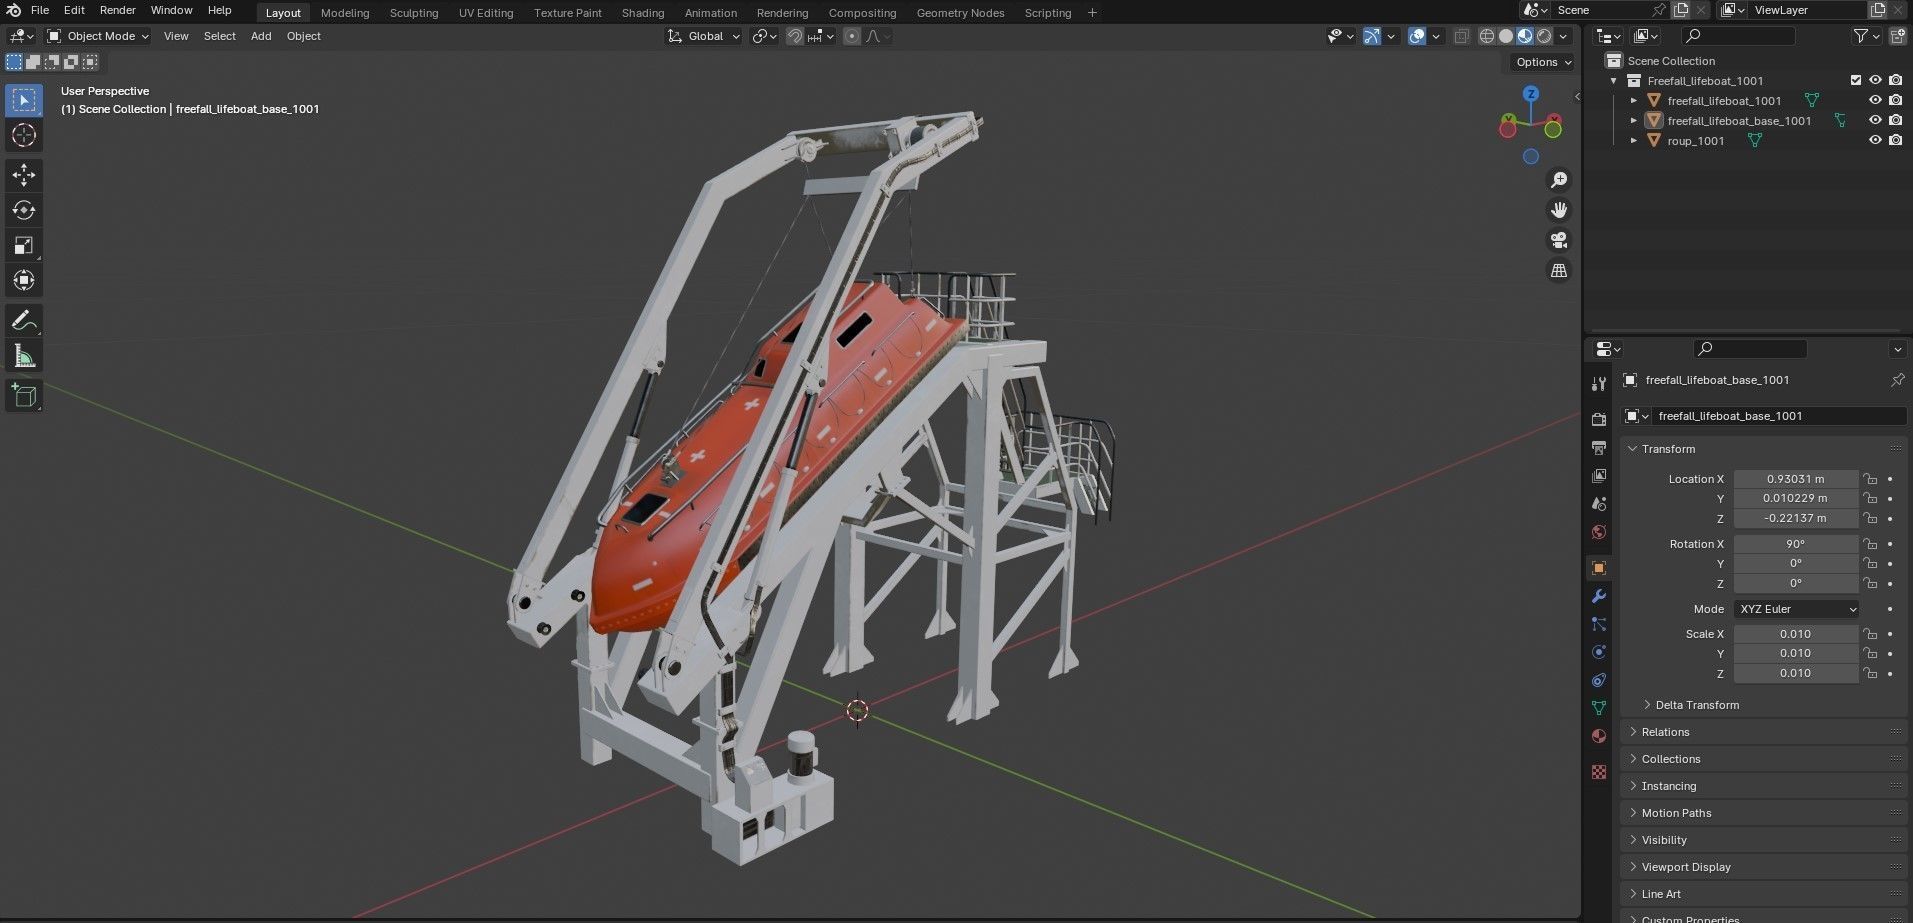Image resolution: width=1913 pixels, height=923 pixels.
Task: Click the pan view hand icon
Action: click(1558, 210)
